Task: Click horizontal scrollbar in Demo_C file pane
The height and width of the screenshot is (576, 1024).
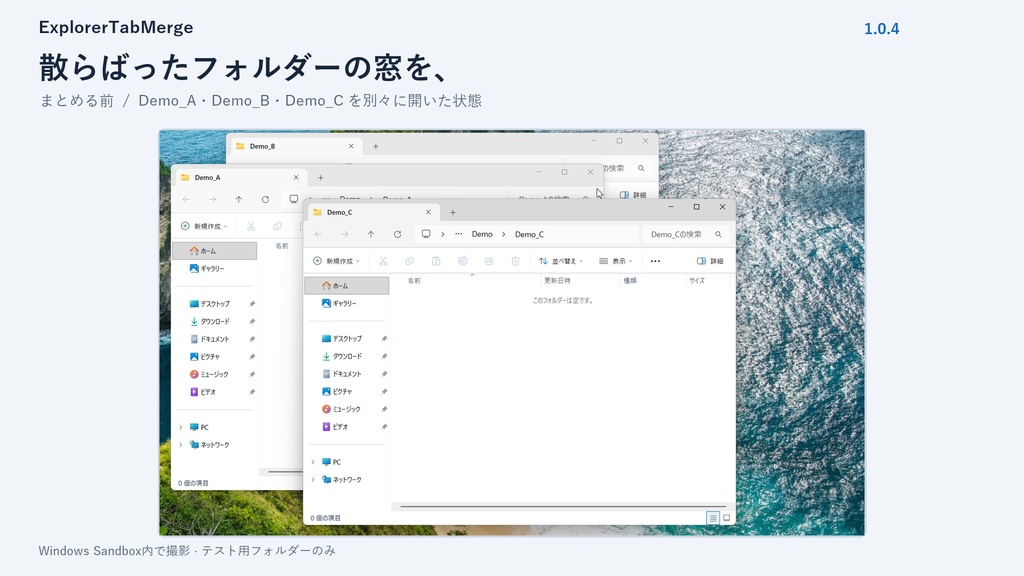Action: (563, 506)
